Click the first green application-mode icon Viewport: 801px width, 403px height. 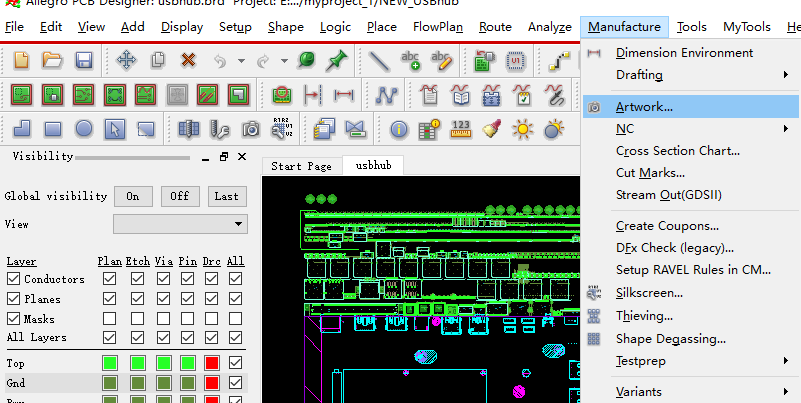coord(21,95)
